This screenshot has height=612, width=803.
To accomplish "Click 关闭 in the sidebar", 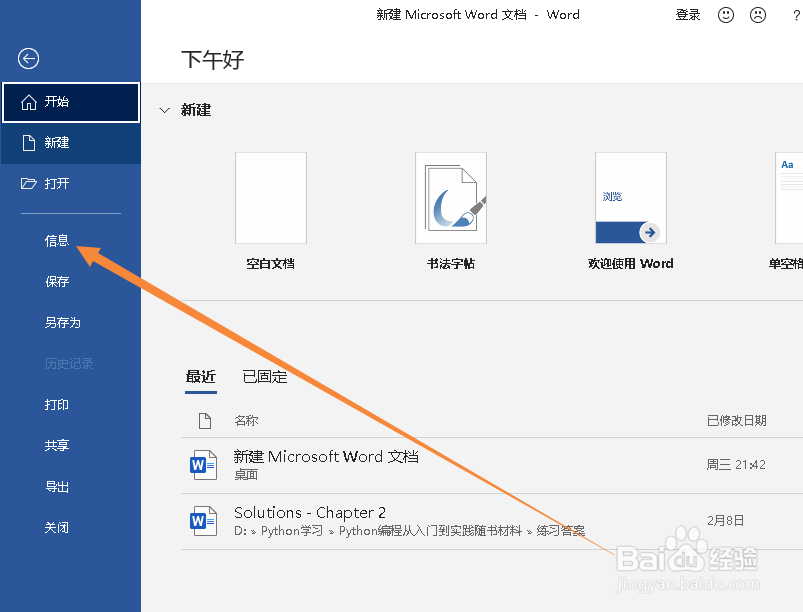I will pos(57,527).
